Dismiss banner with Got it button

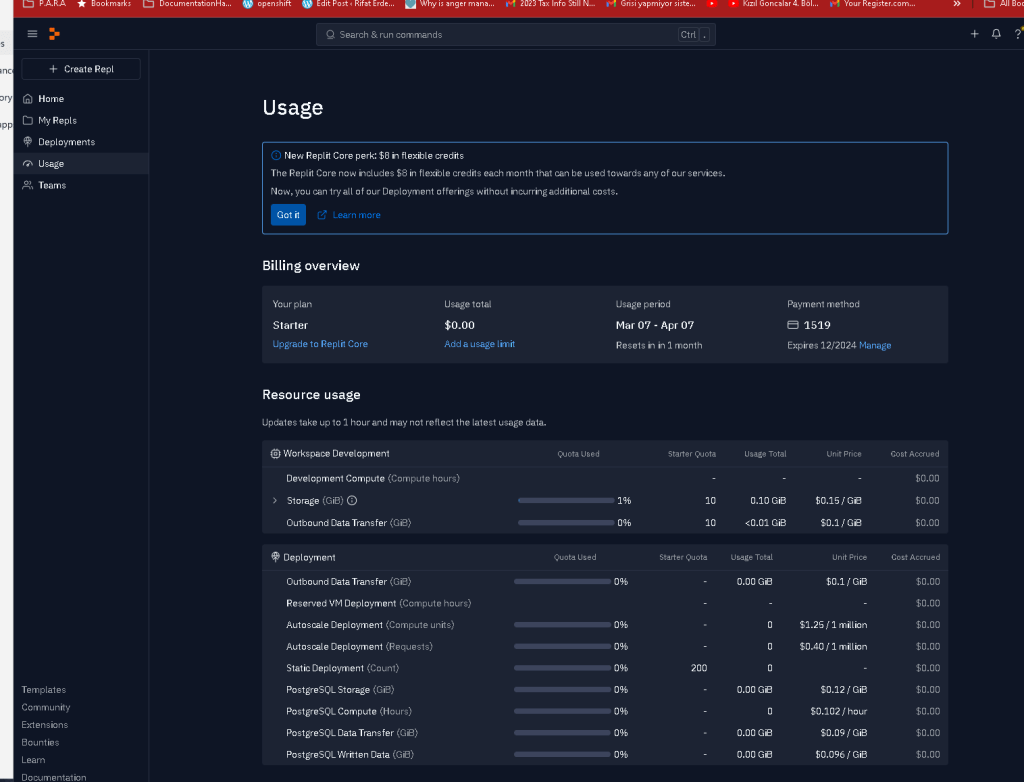[x=288, y=215]
